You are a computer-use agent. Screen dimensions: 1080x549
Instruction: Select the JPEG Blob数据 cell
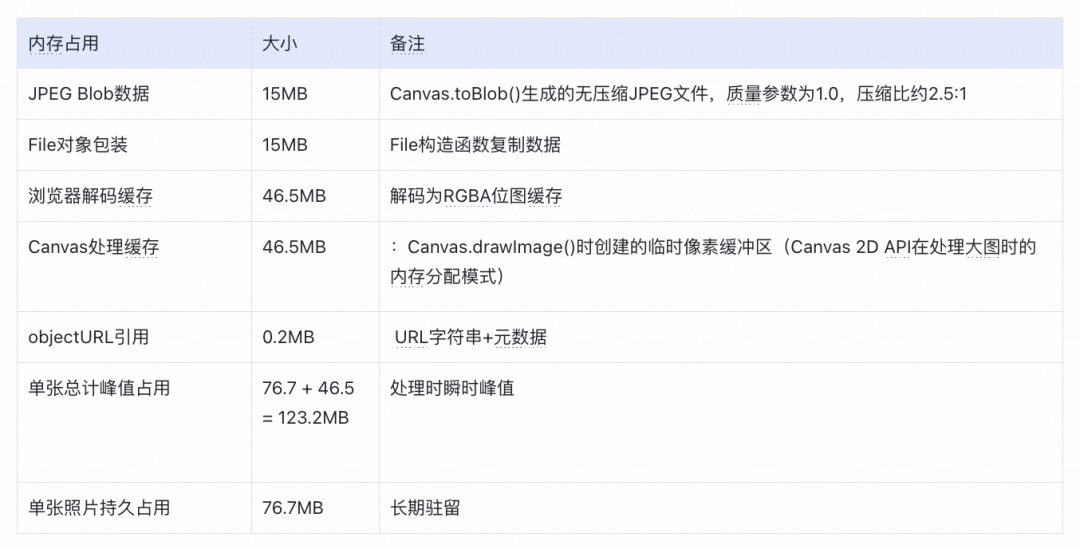coord(89,94)
